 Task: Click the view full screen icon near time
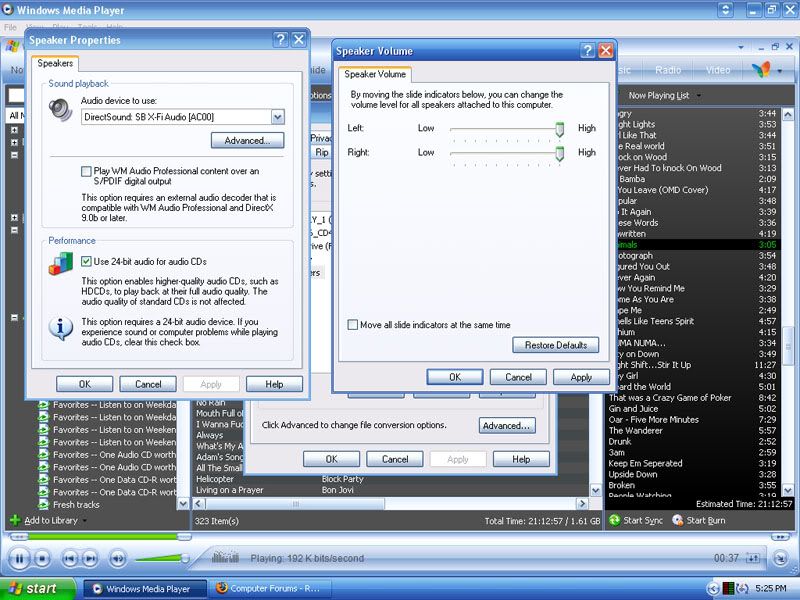753,558
